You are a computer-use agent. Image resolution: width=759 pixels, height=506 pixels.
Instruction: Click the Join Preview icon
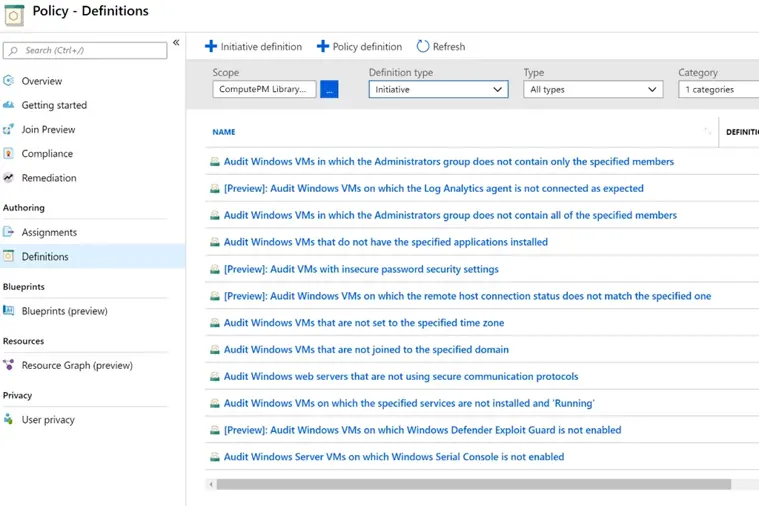pos(8,129)
